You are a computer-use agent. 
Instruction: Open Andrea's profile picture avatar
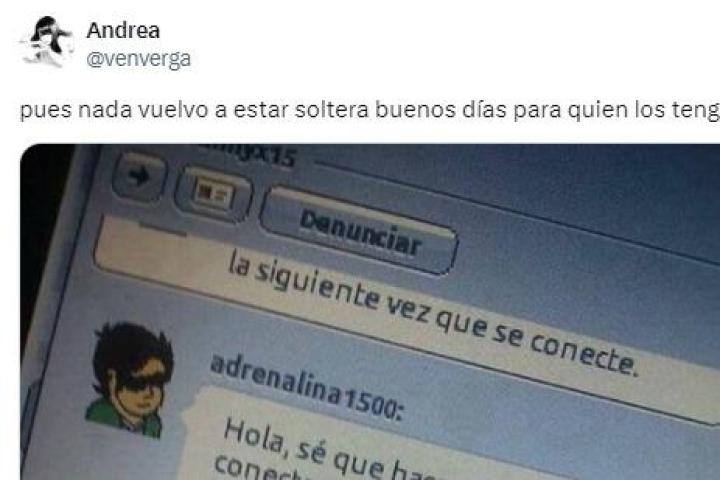pyautogui.click(x=47, y=42)
